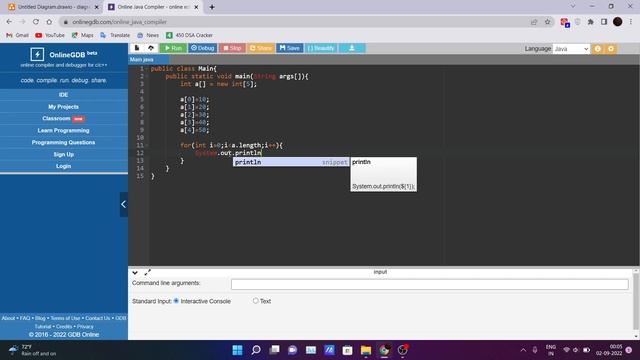Open the Language dropdown showing Java
640x360 pixels.
coord(571,49)
